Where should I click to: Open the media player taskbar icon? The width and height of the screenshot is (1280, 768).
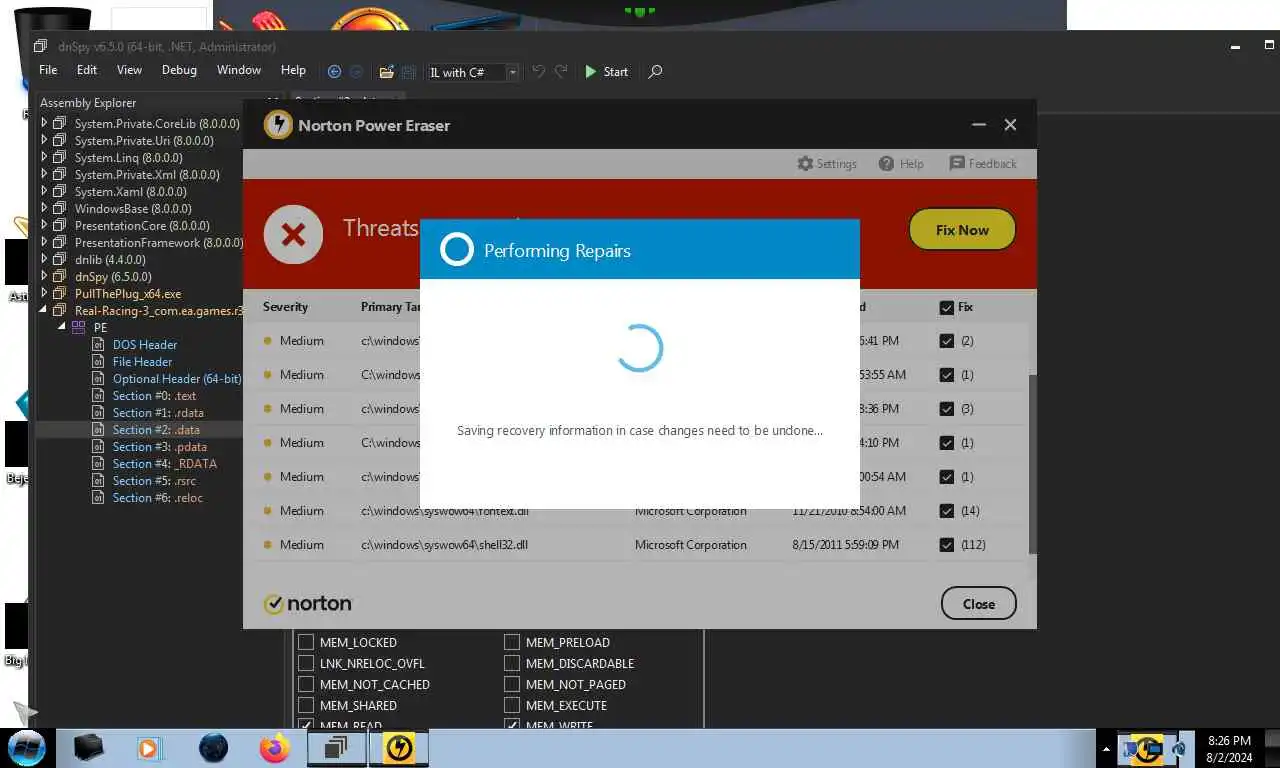coord(148,748)
